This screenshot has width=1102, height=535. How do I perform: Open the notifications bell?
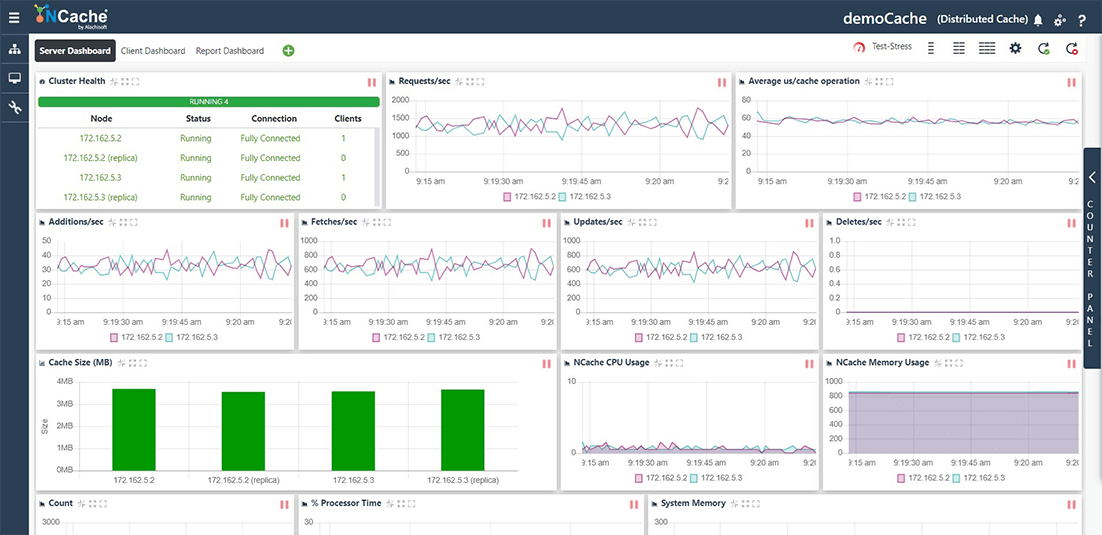(1038, 20)
